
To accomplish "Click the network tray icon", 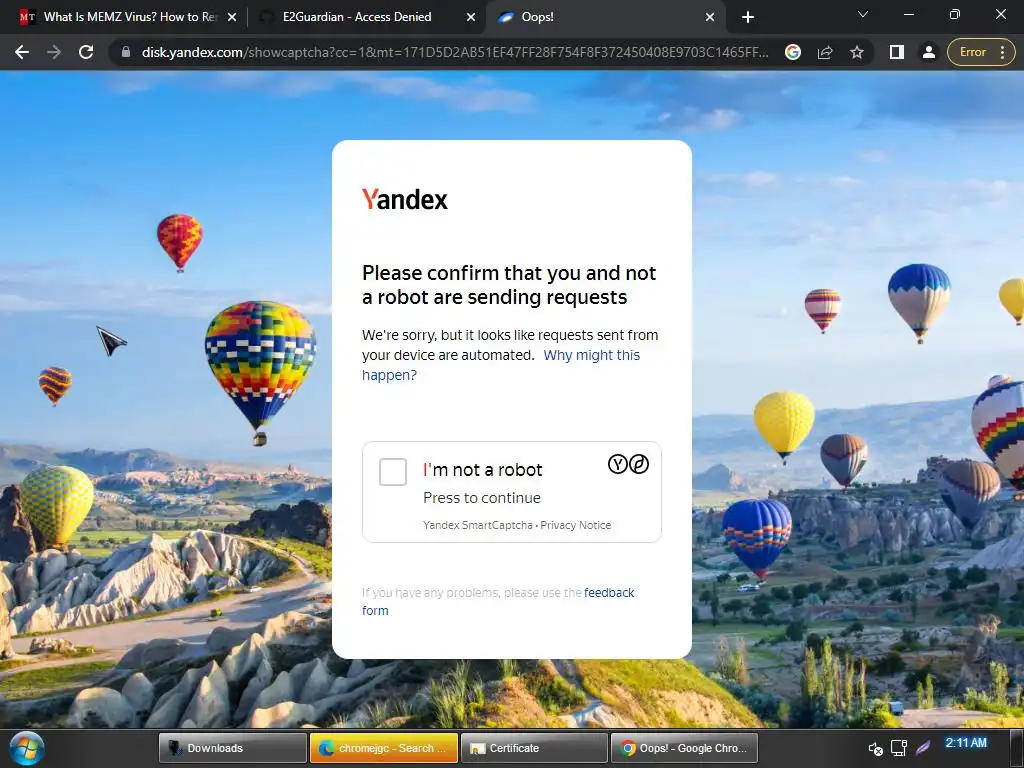I will point(899,748).
